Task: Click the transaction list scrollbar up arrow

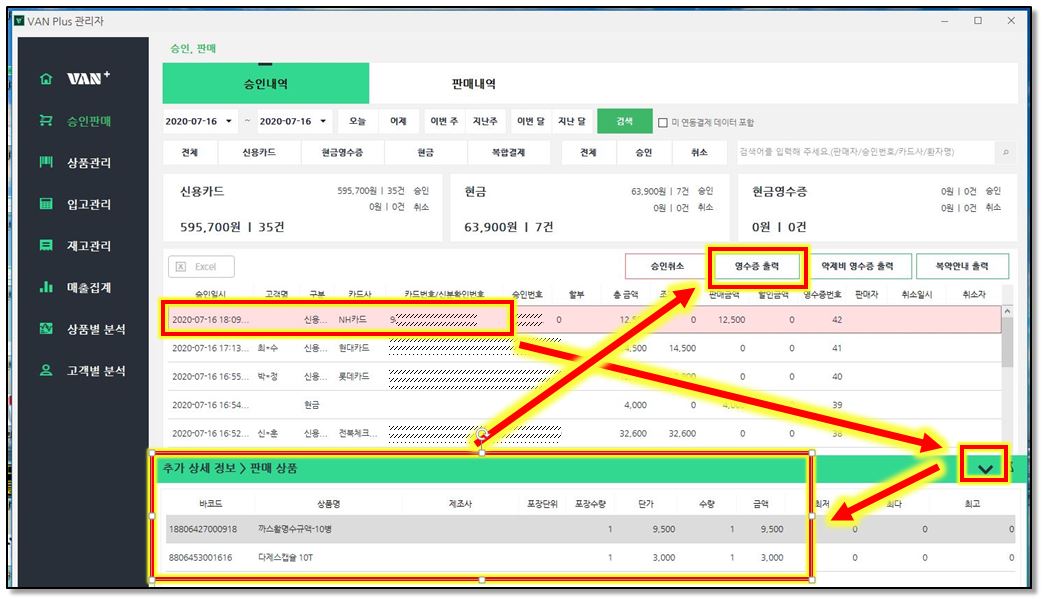Action: tap(1006, 311)
